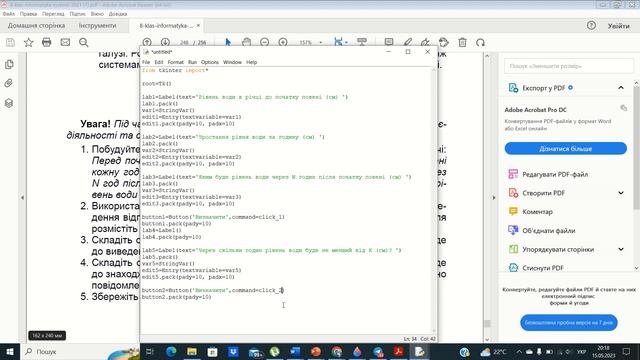Screen dimensions: 640x360
Task: Open the Acrobat find text magnifier
Action: click(84, 42)
